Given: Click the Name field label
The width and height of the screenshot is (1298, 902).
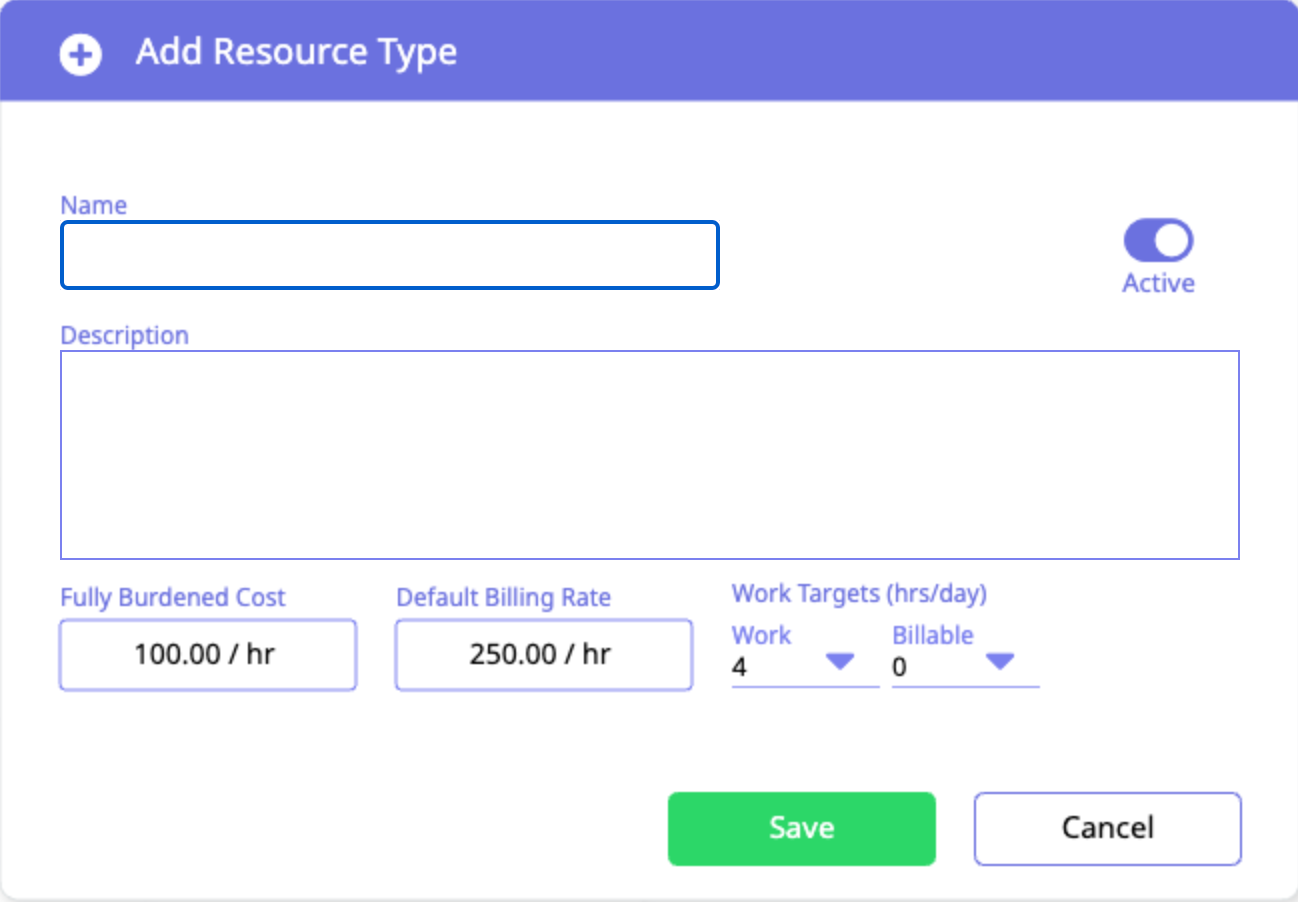Looking at the screenshot, I should pos(94,205).
